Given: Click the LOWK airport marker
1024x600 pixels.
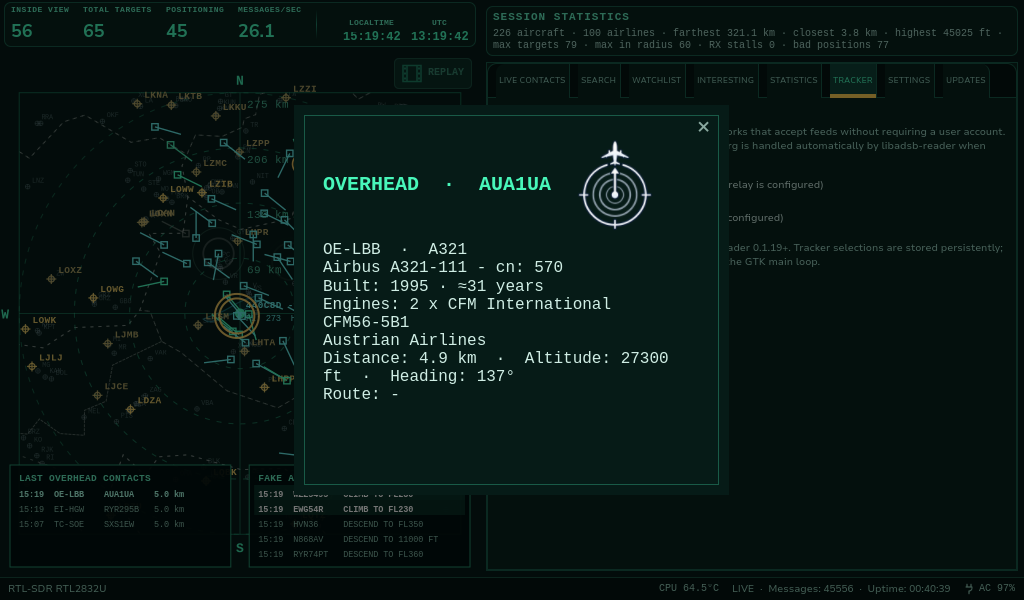Looking at the screenshot, I should pos(25,329).
